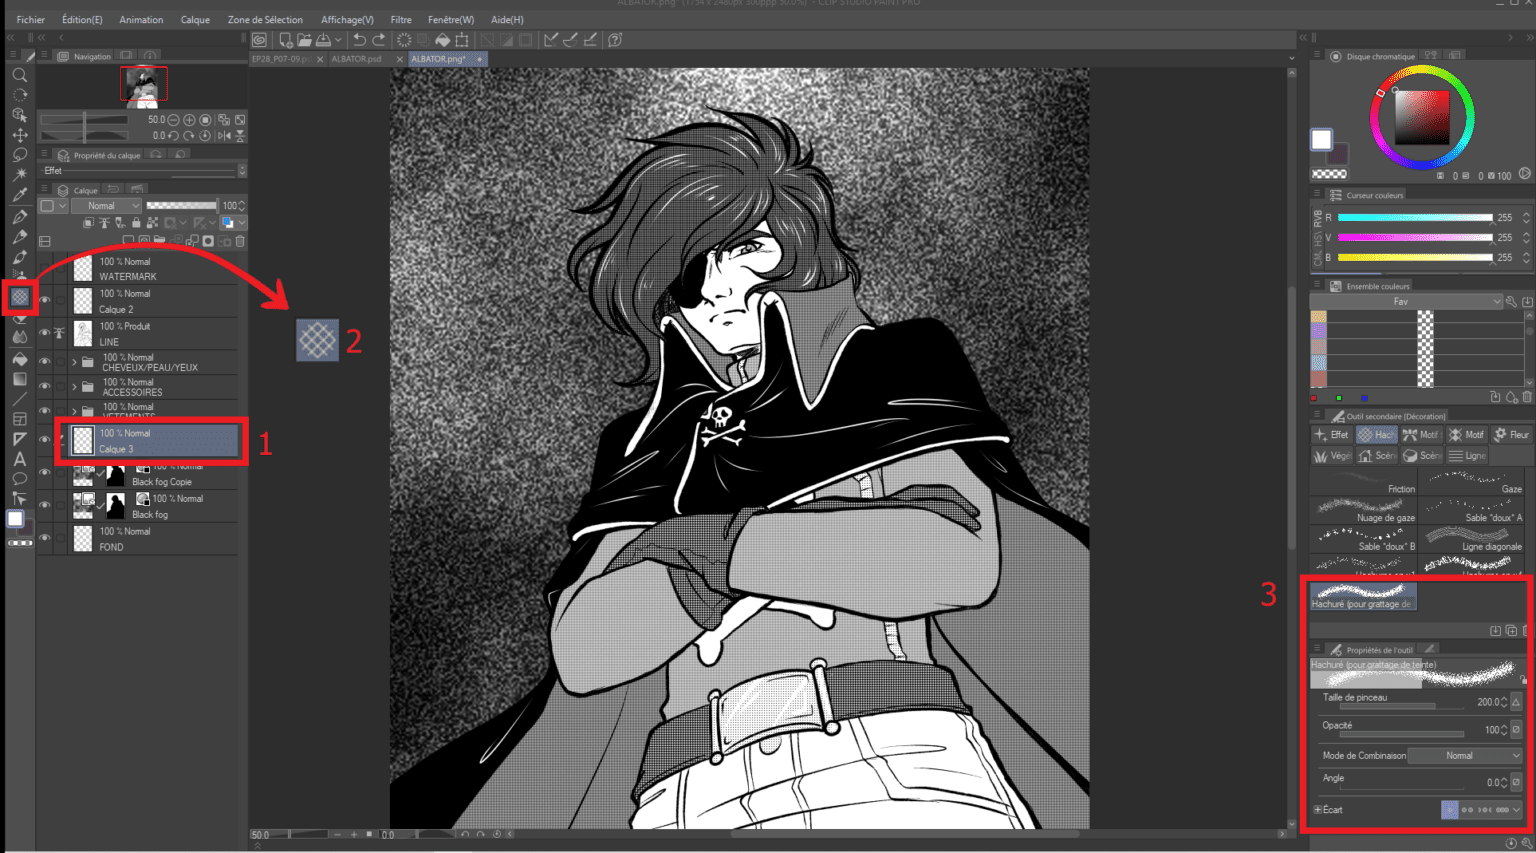
Task: Show the WATERMARK layer
Action: (45, 268)
